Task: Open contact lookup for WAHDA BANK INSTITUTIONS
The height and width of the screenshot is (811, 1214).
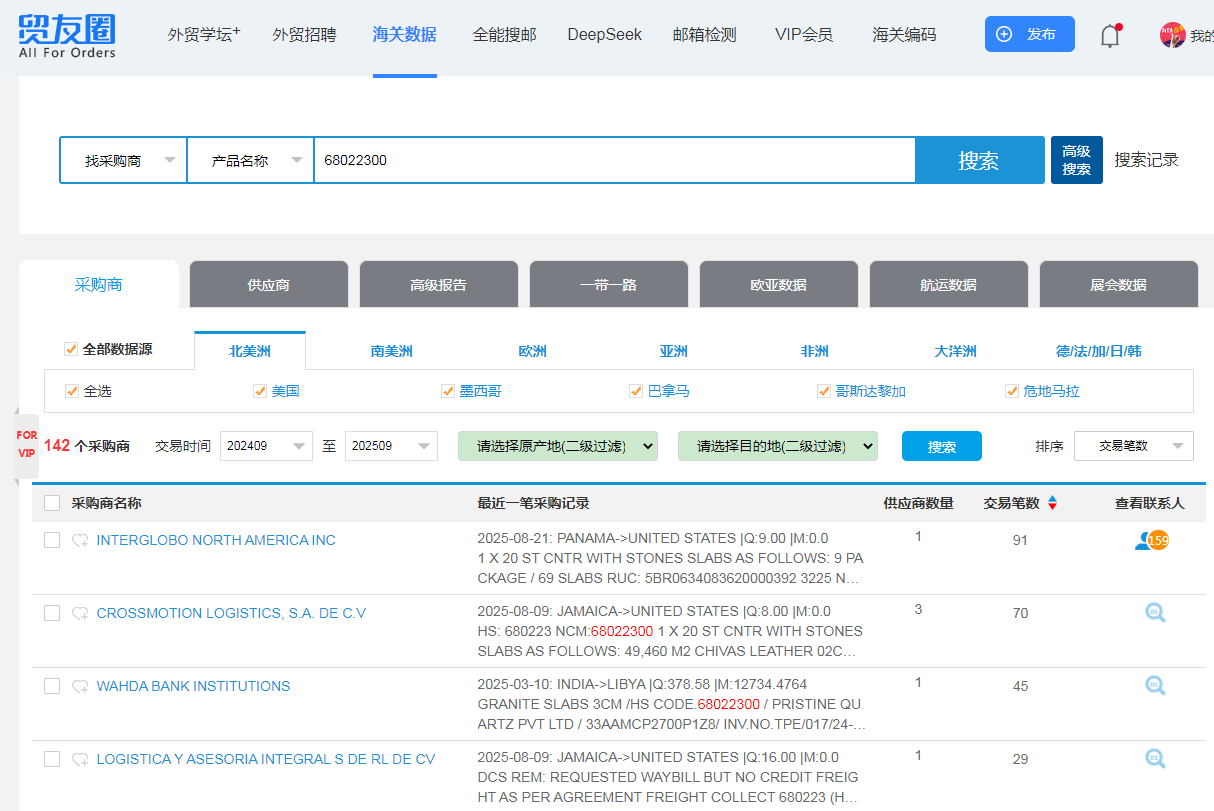Action: (x=1155, y=686)
